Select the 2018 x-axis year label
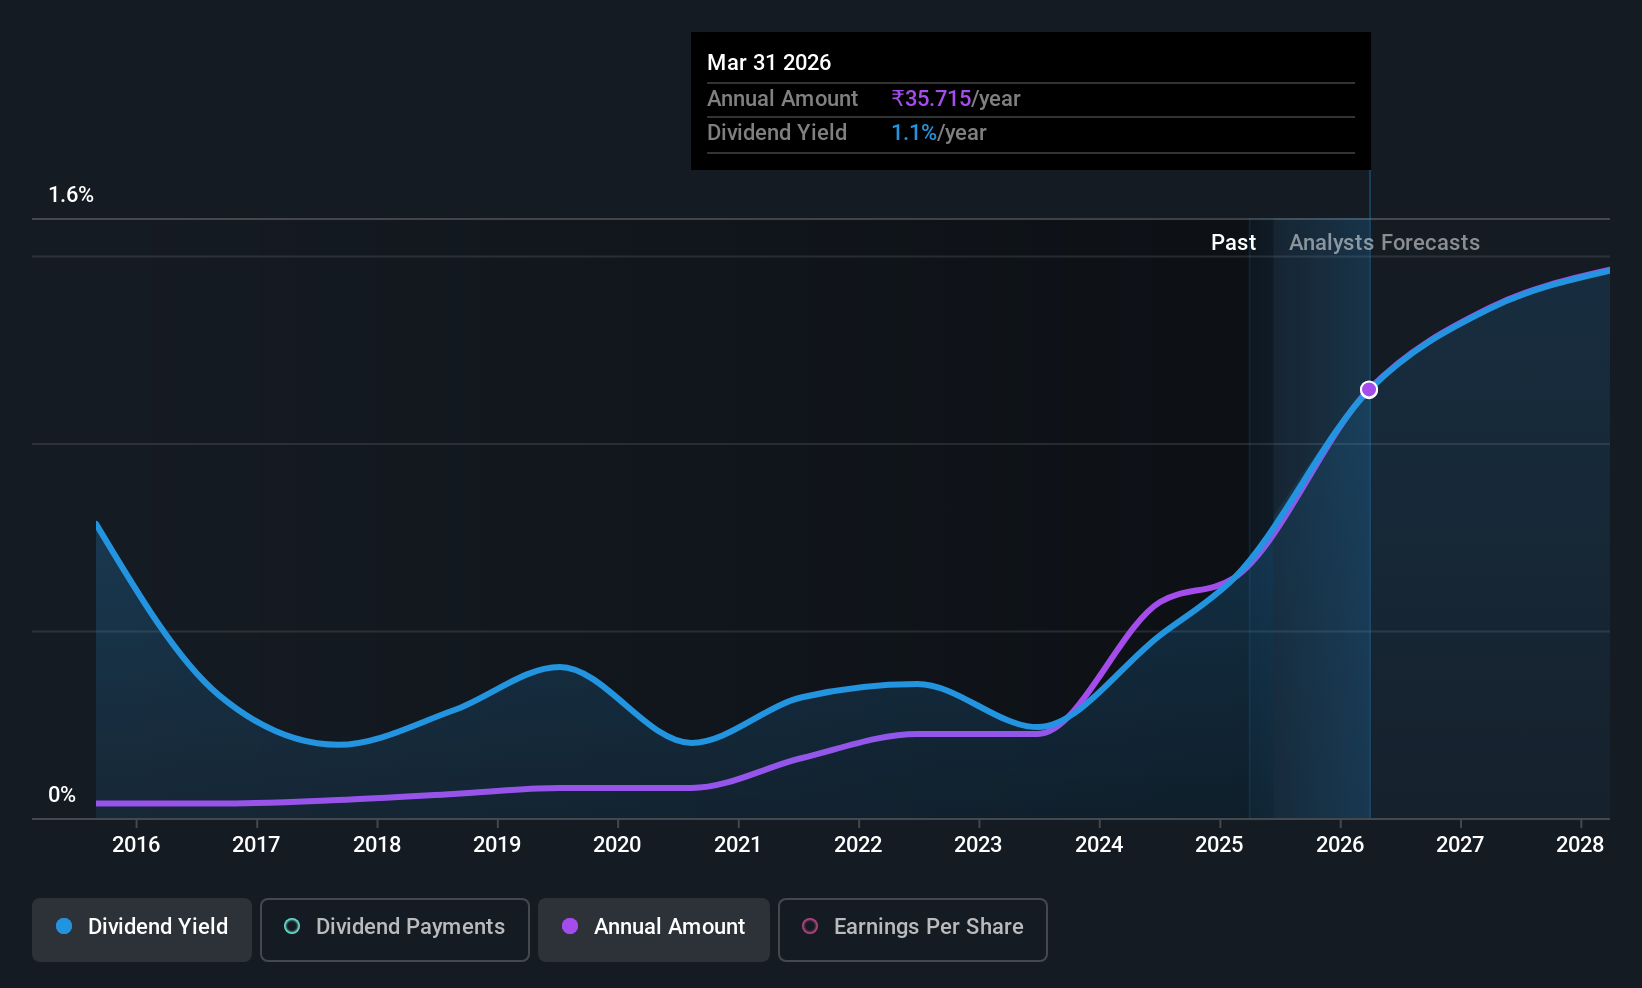Viewport: 1642px width, 988px height. tap(377, 845)
